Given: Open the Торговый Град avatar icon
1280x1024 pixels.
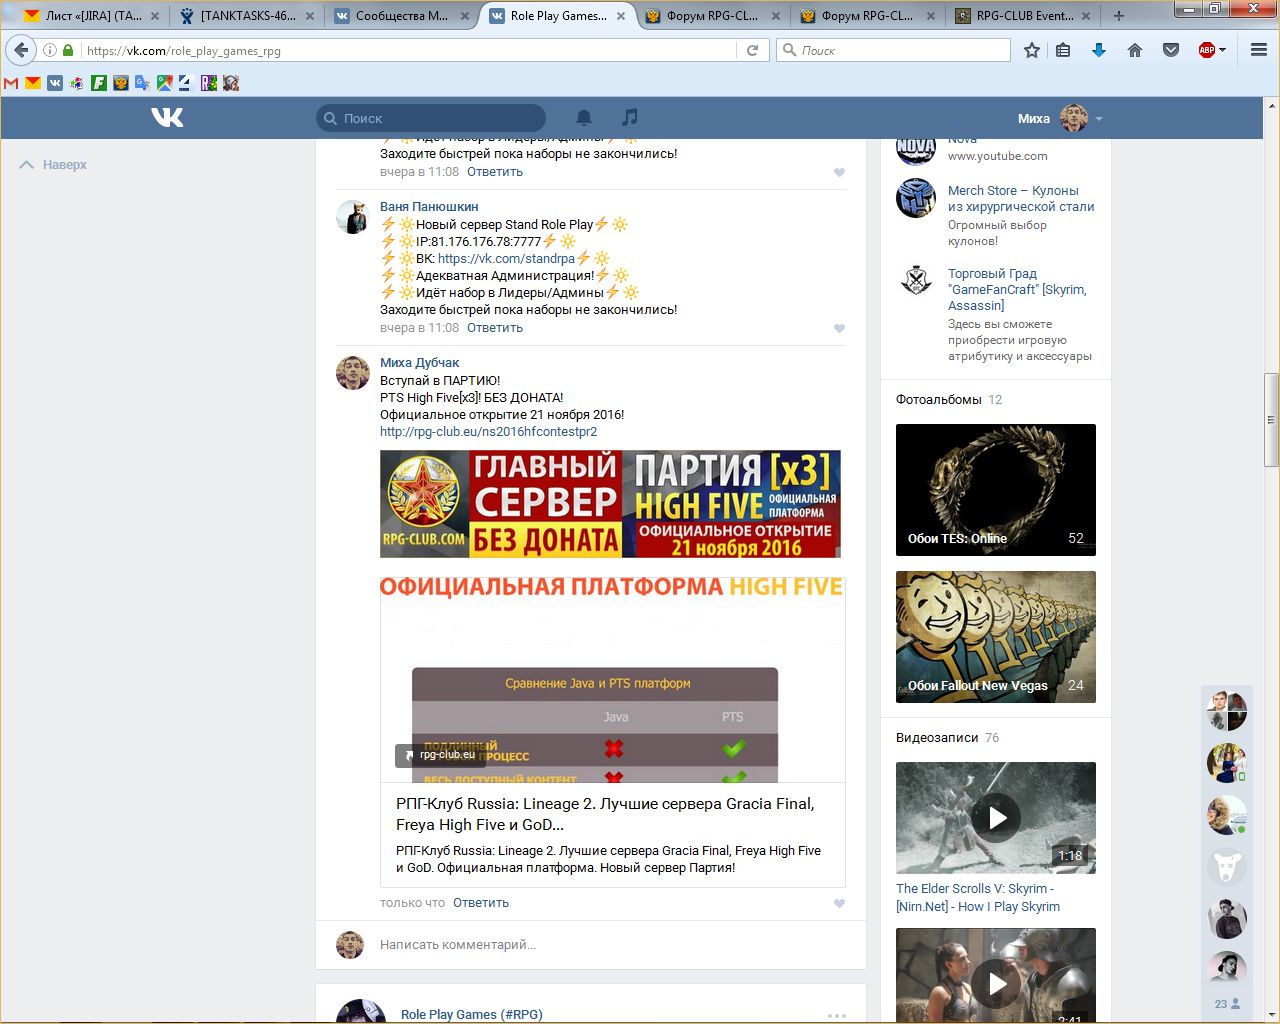Looking at the screenshot, I should pyautogui.click(x=916, y=281).
